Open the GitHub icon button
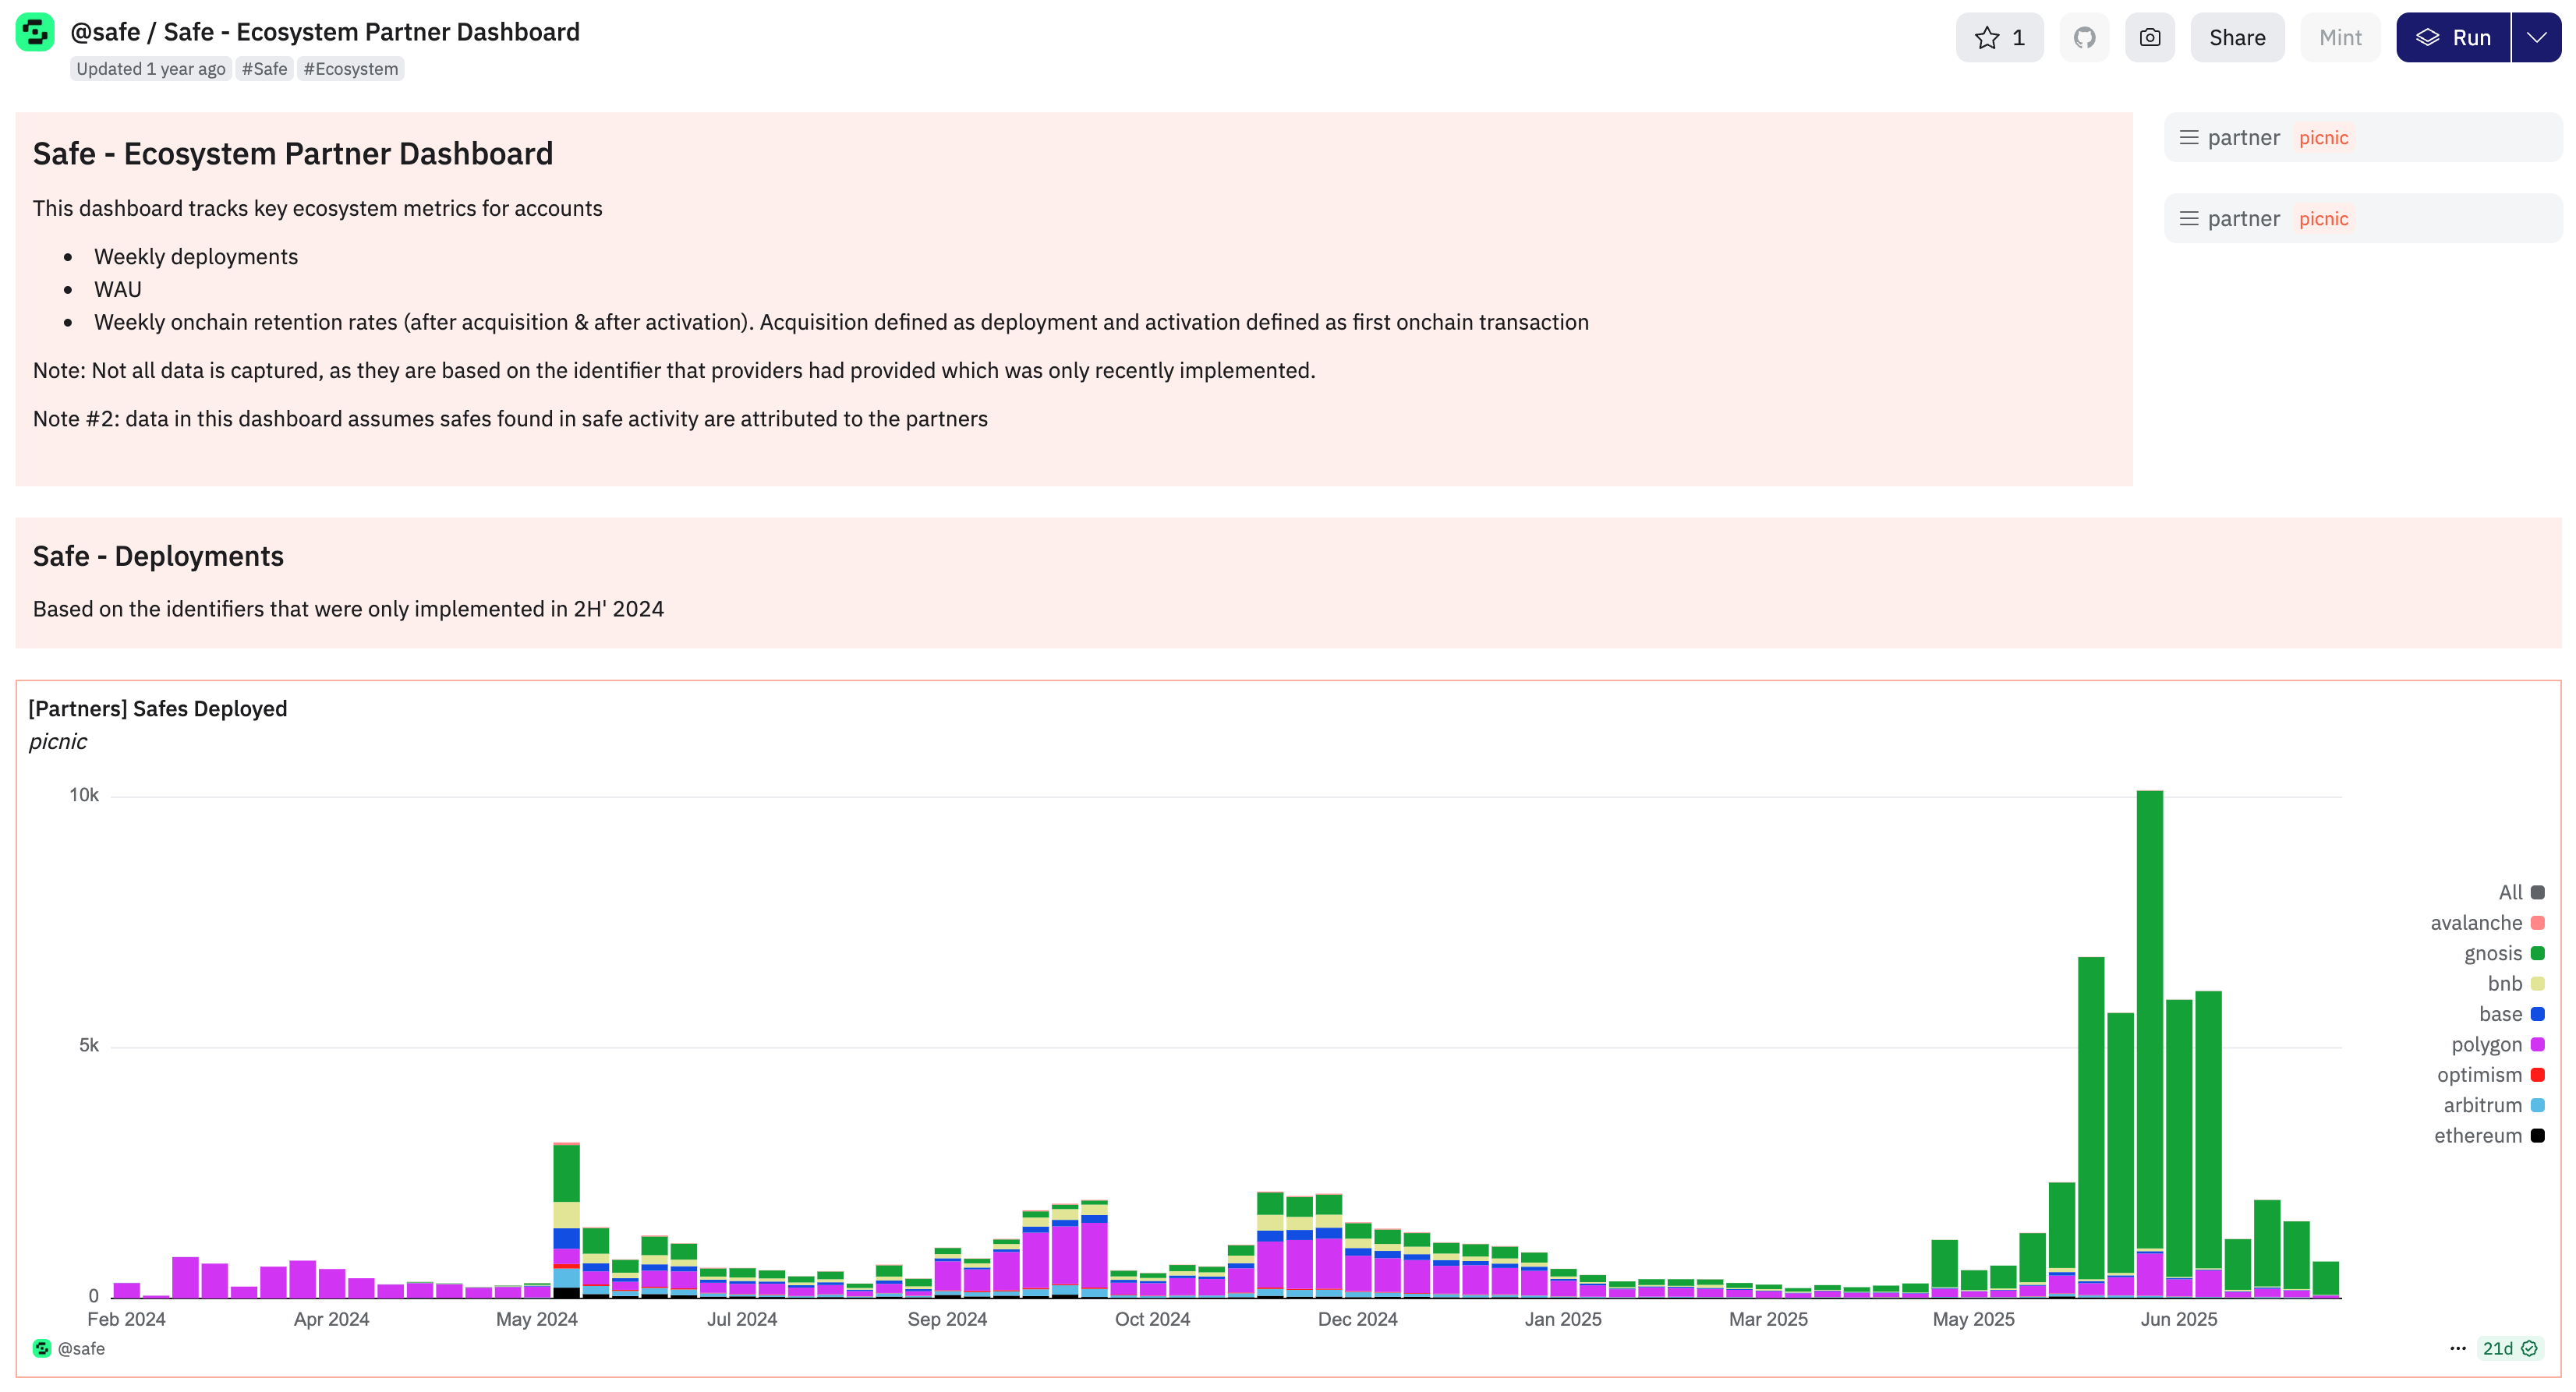The width and height of the screenshot is (2576, 1392). (2084, 38)
